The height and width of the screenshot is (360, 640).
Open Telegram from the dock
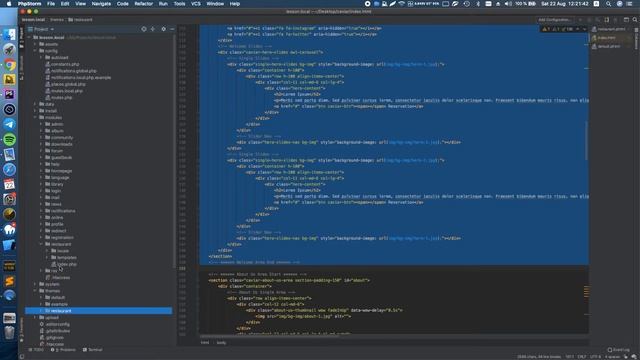[9, 124]
